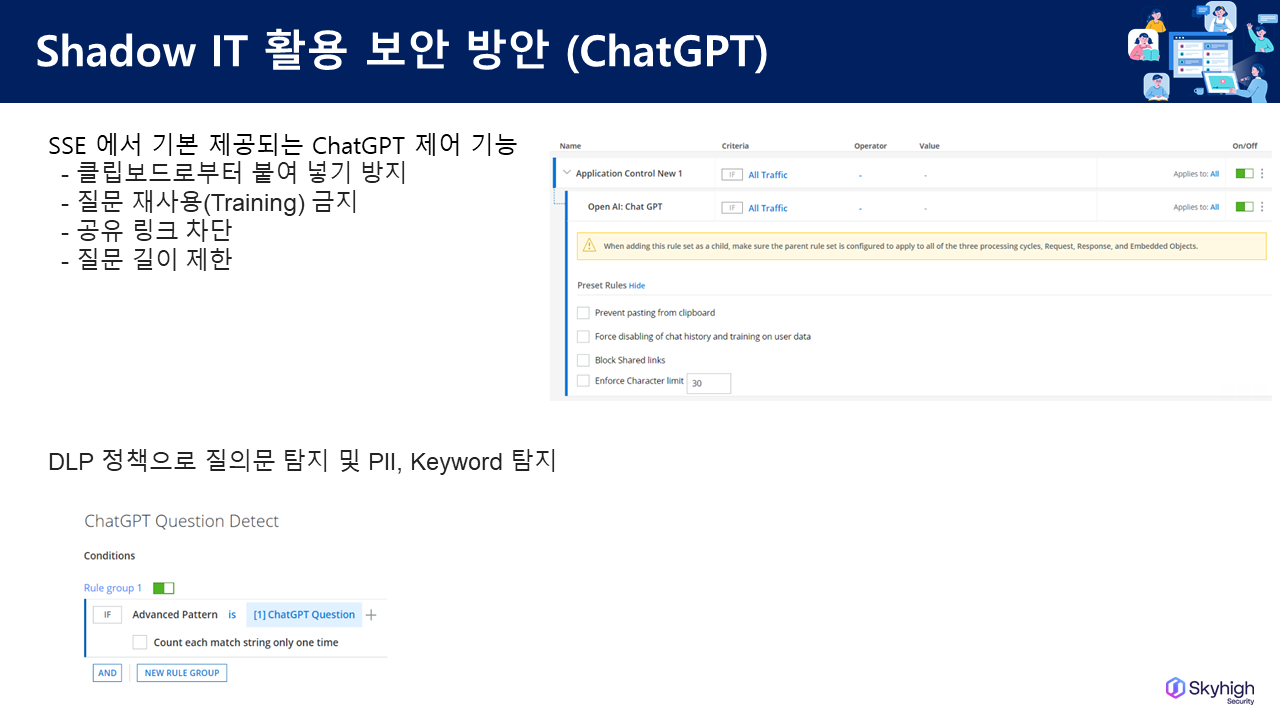
Task: Click the Skyhigh Security logo
Action: click(x=1210, y=690)
